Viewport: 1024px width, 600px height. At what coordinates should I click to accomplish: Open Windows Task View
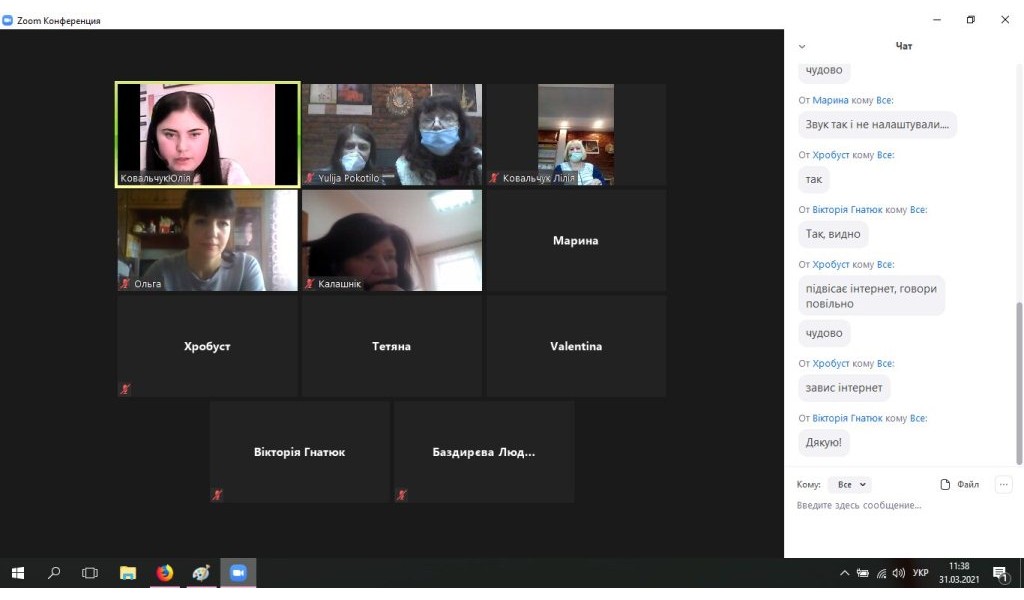point(90,573)
